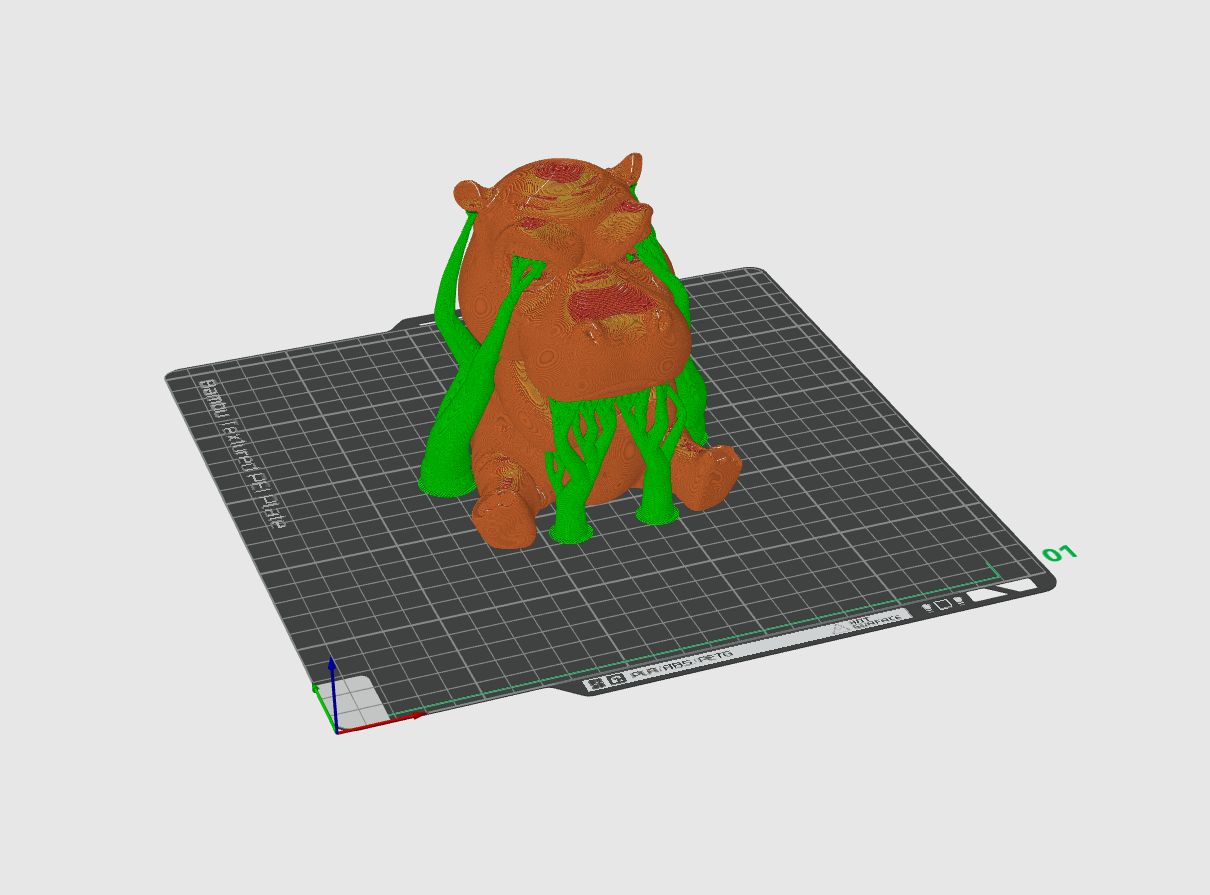This screenshot has height=895, width=1210.
Task: Click the white stripe marker at plate corner
Action: tap(1001, 590)
